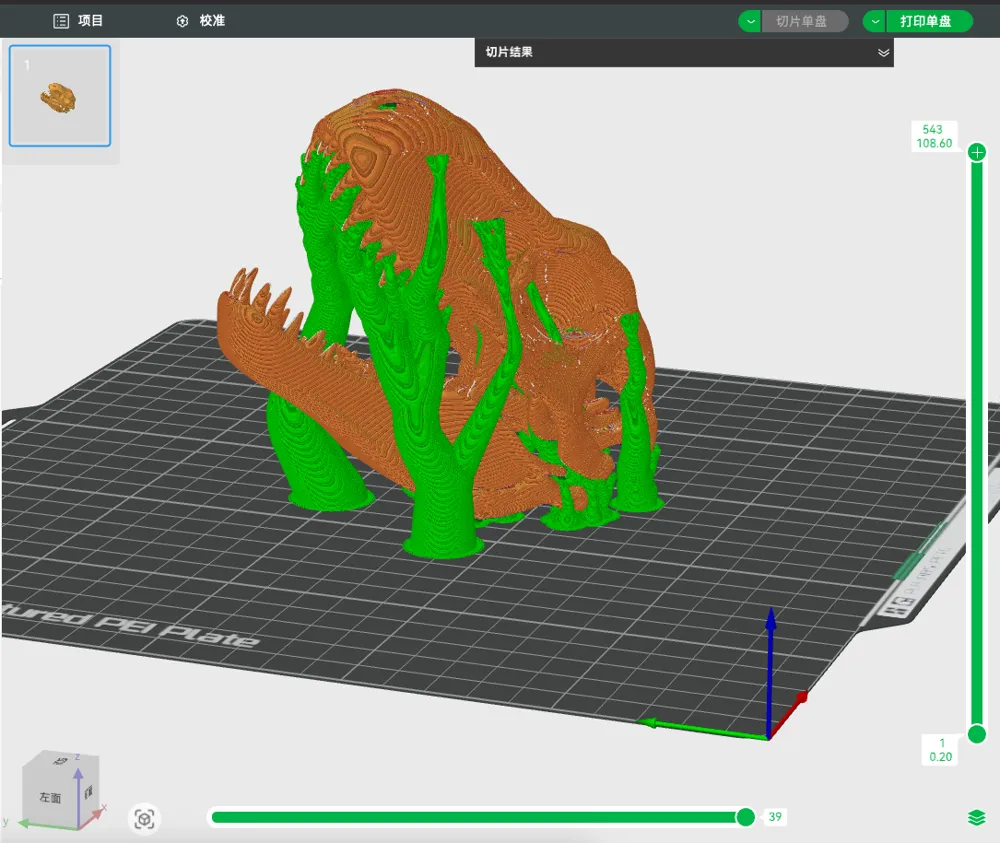Click the 切片结果 panel title
This screenshot has width=1000, height=843.
pos(509,52)
